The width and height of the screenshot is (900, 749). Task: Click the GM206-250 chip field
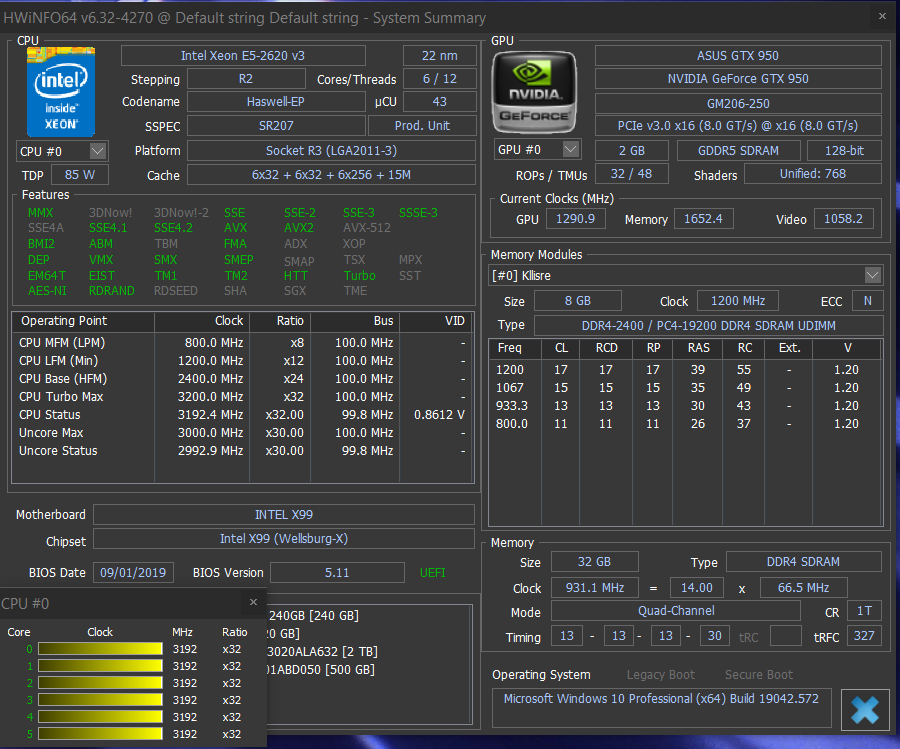pos(738,103)
